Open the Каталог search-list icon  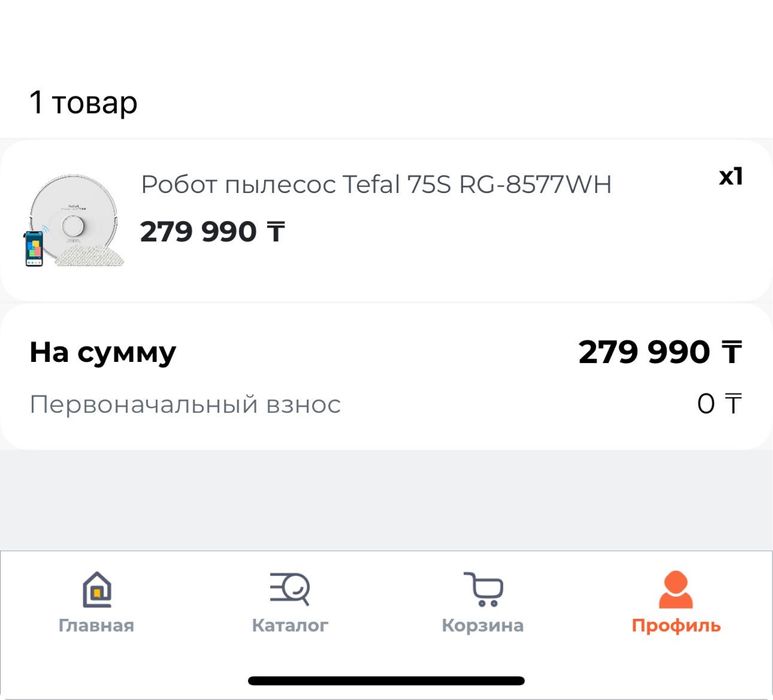click(290, 588)
